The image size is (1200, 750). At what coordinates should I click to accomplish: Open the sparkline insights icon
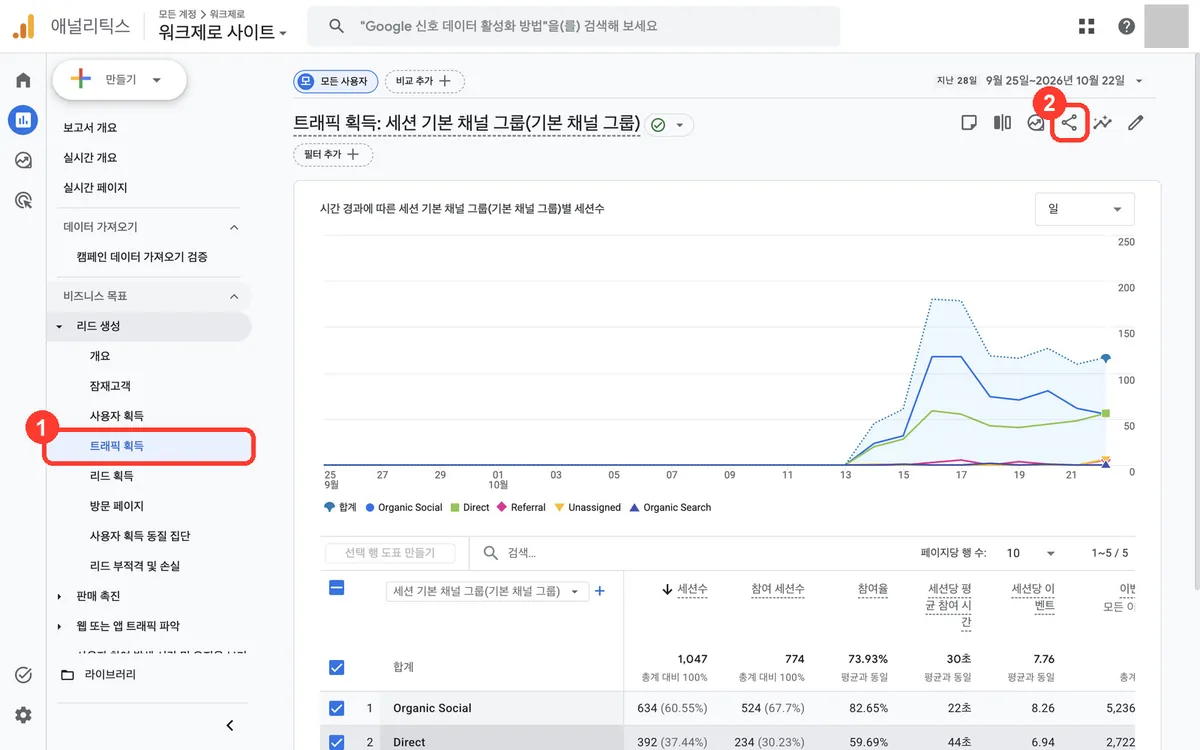1102,123
